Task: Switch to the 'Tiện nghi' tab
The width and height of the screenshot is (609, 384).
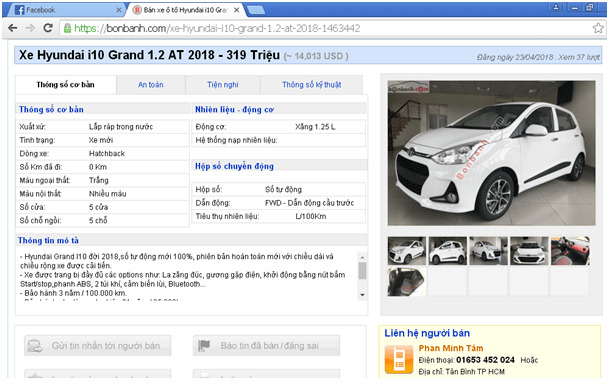Action: (x=223, y=85)
